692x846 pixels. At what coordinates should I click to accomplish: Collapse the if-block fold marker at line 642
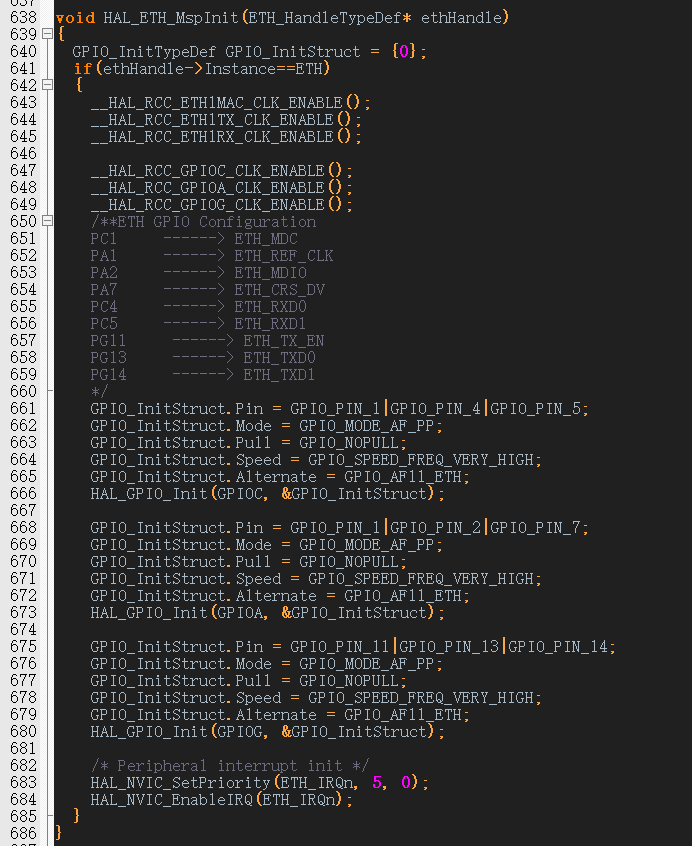47,85
